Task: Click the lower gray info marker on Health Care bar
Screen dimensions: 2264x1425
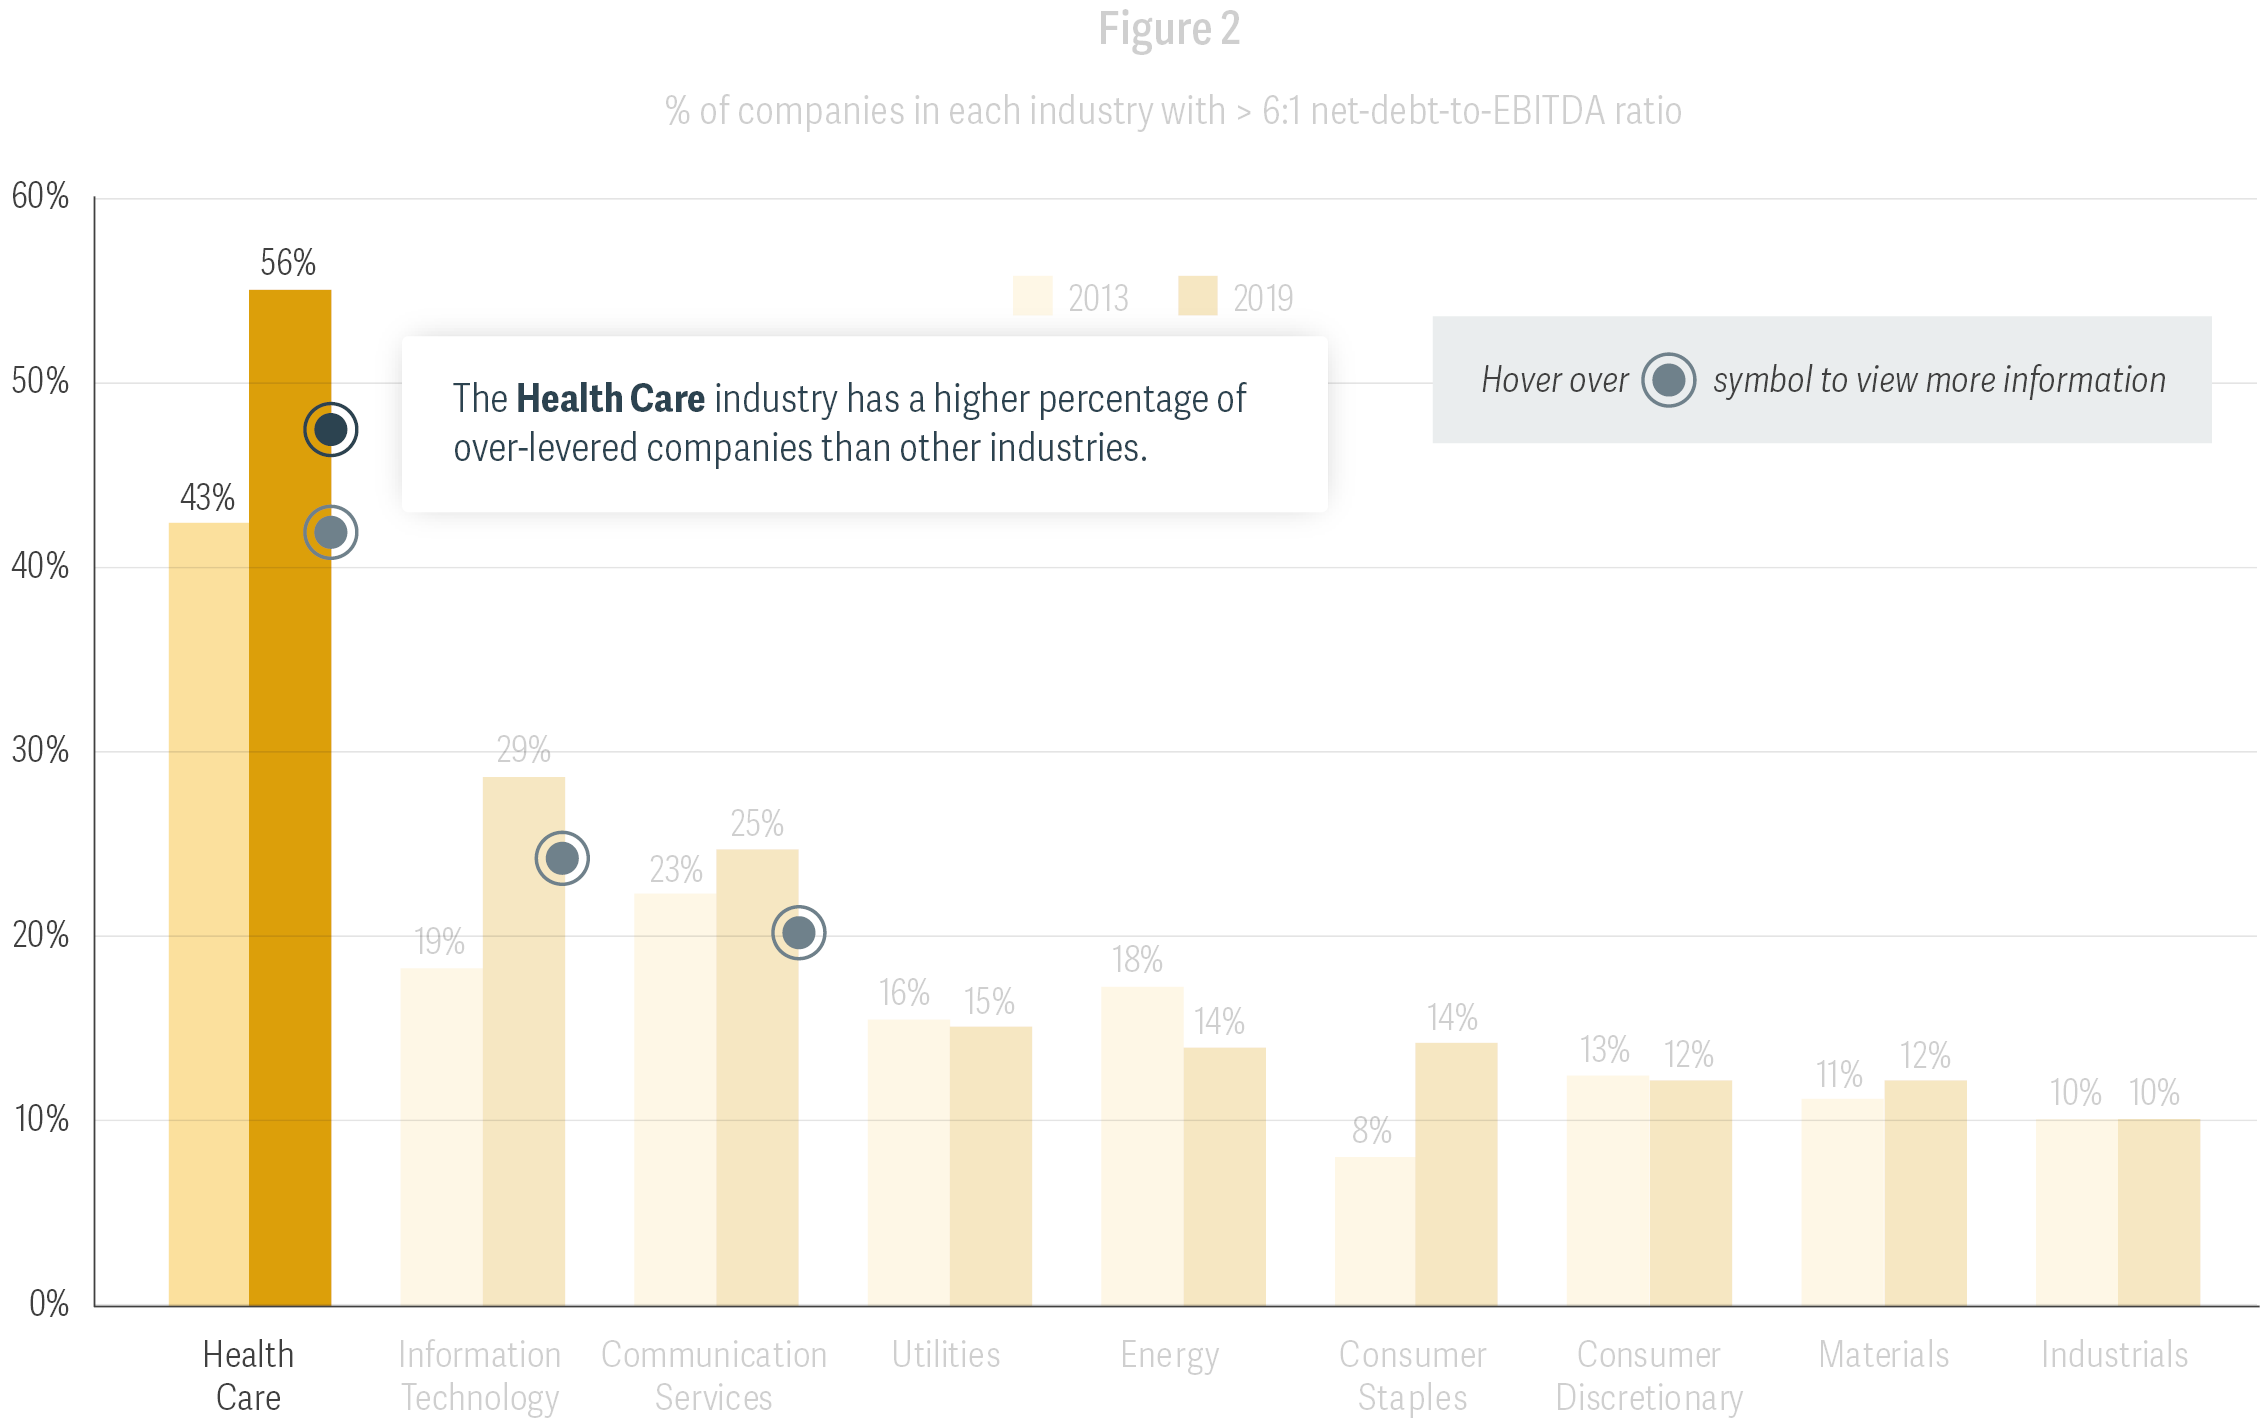Action: (330, 532)
